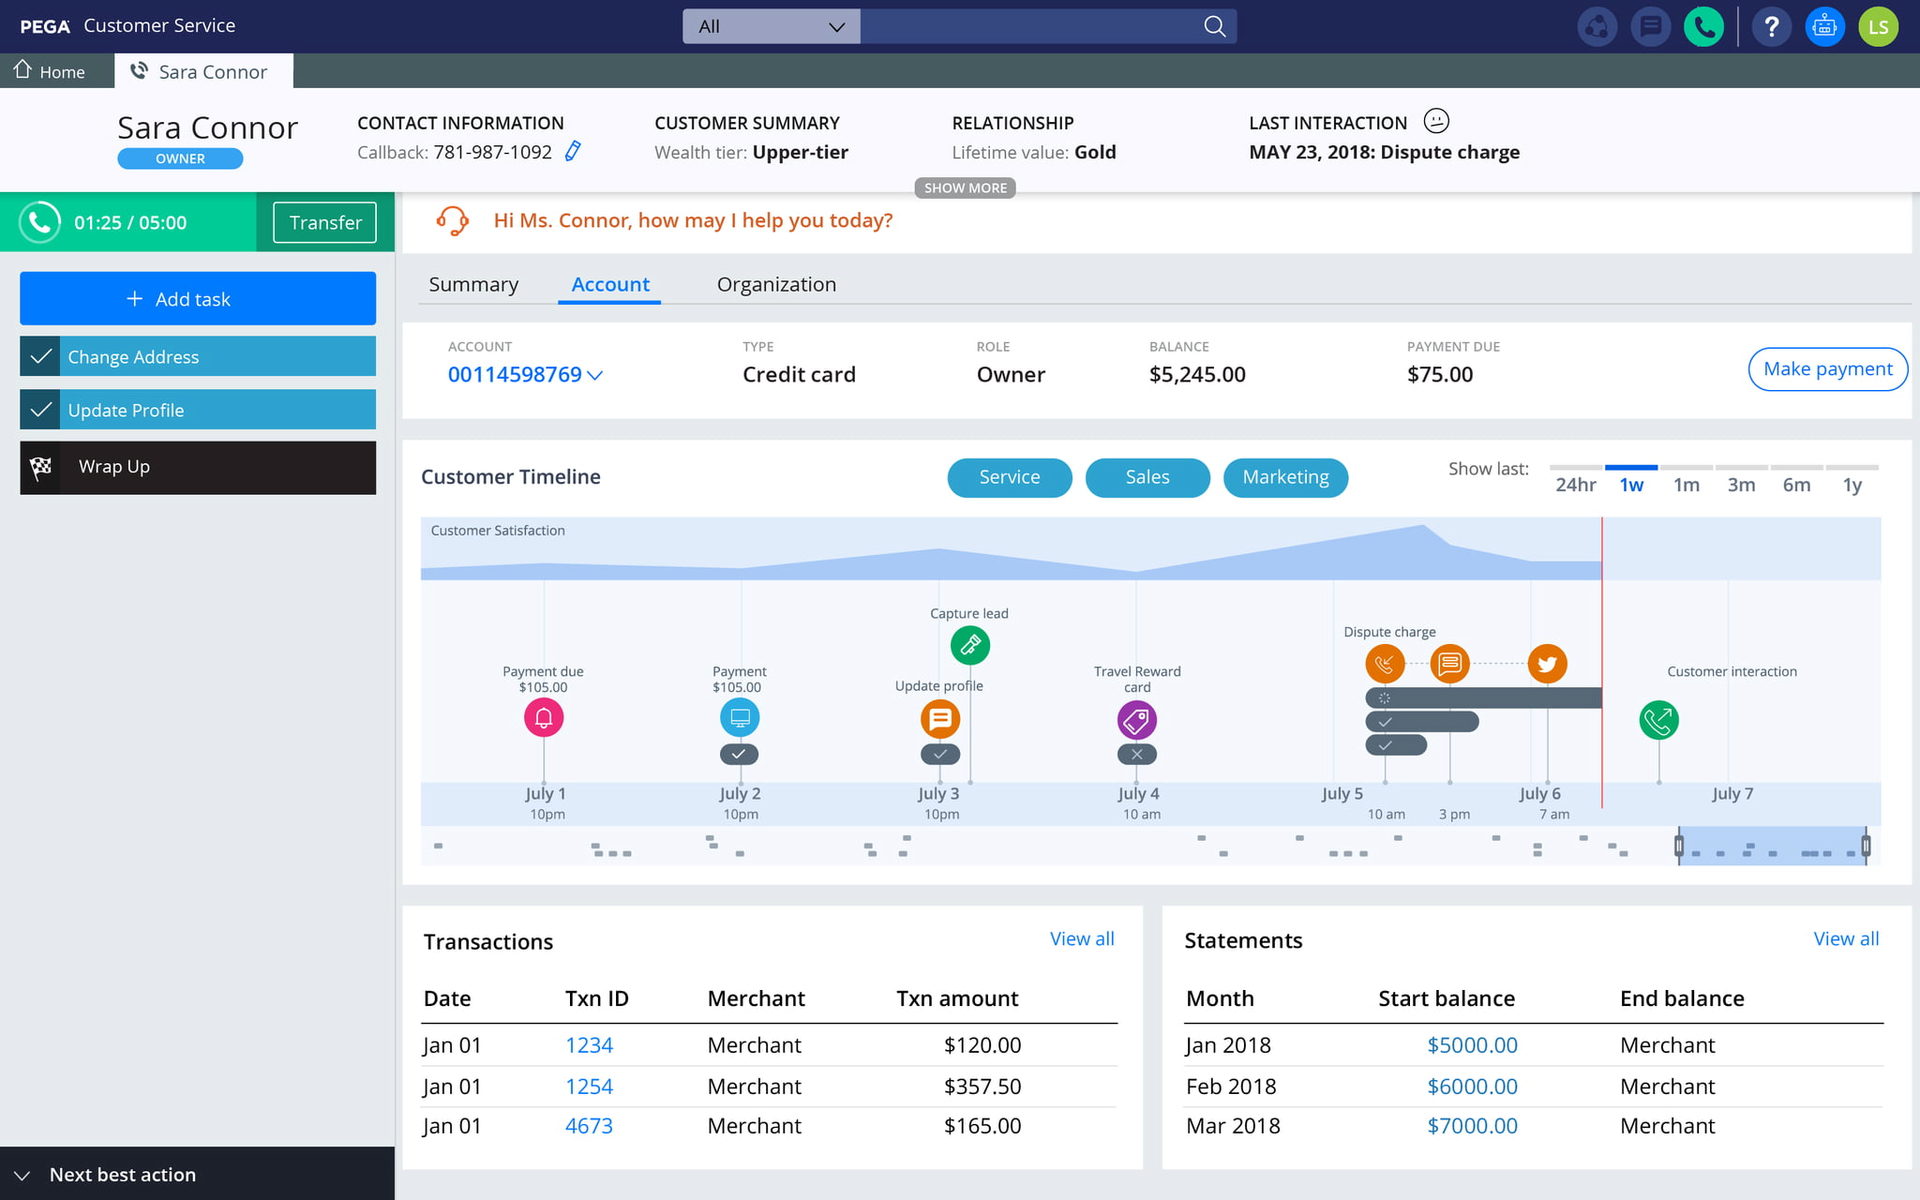Click the pink Payment due bell icon

point(544,718)
